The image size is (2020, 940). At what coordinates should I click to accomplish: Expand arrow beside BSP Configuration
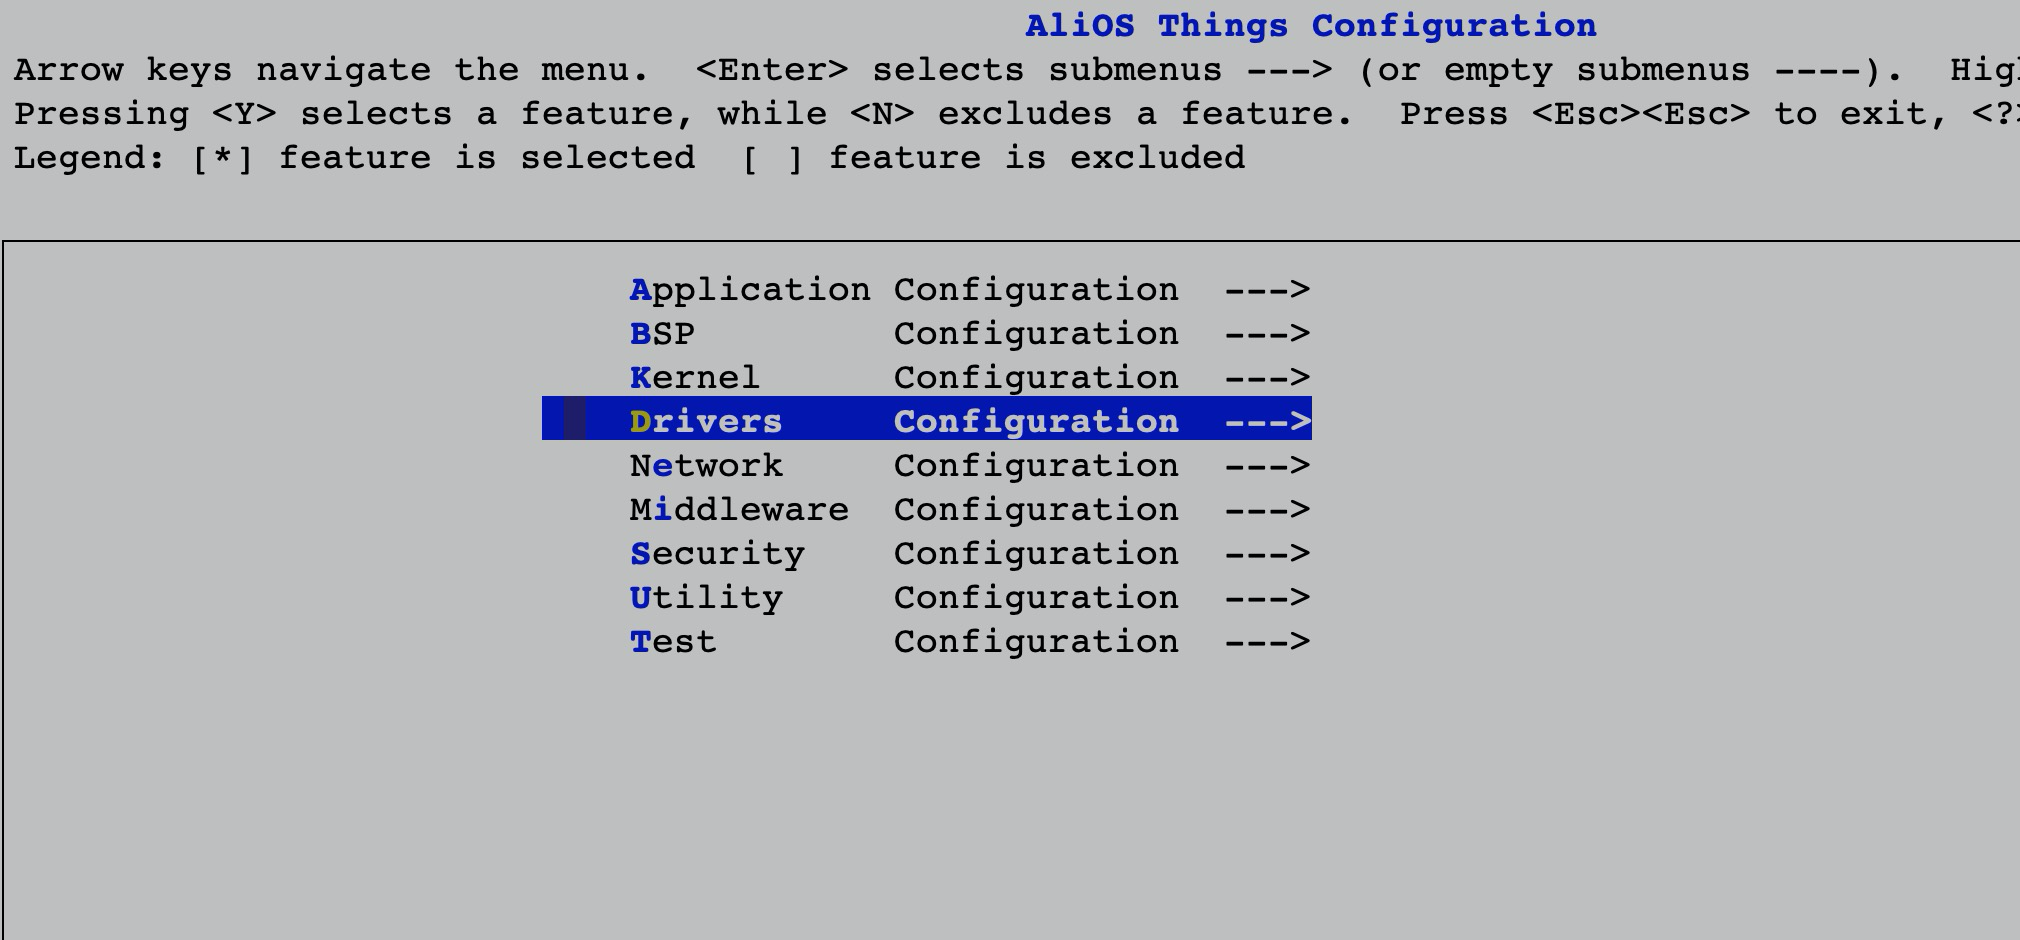1267,334
